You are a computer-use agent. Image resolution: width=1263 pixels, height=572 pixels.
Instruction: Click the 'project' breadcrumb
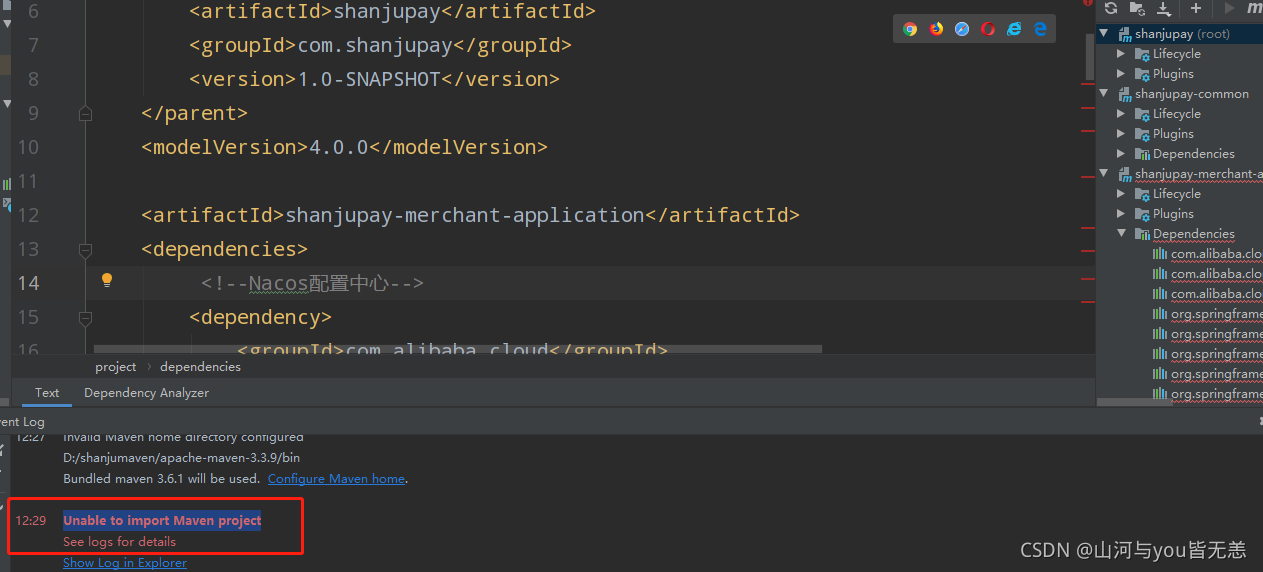pos(116,367)
